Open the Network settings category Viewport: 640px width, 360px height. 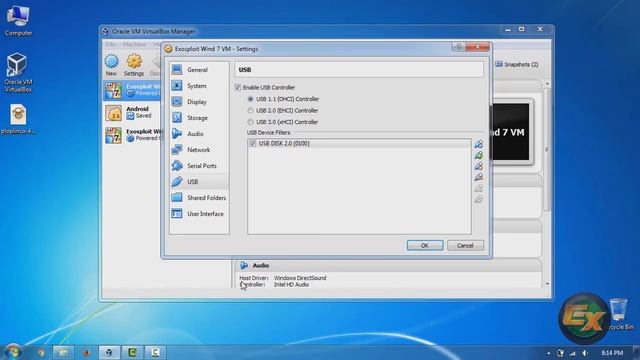(x=199, y=150)
